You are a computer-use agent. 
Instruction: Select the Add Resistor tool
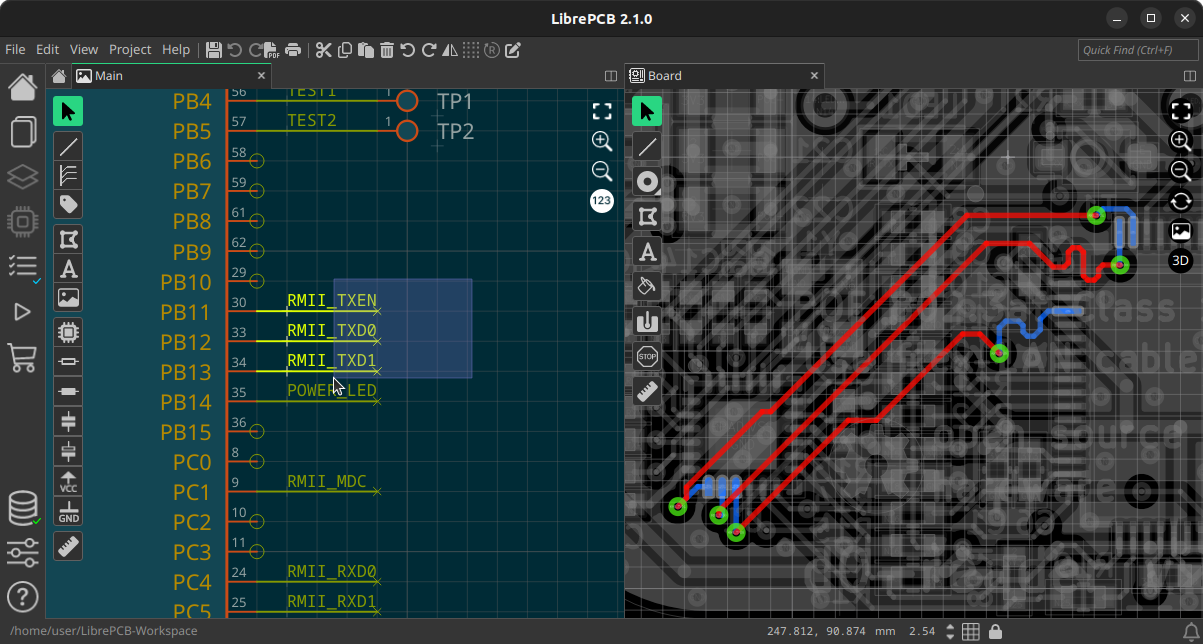(x=68, y=360)
